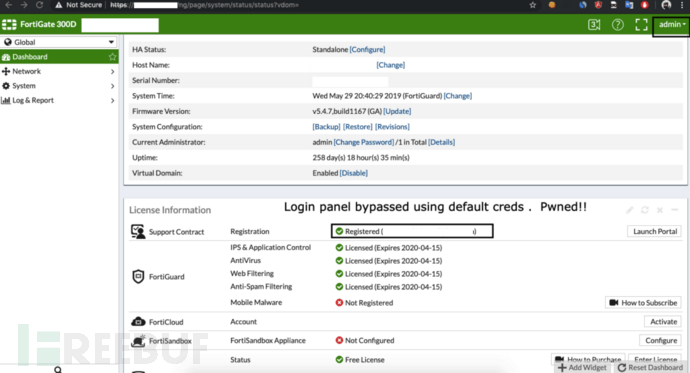Click the Support Contract icon
This screenshot has width=690, height=373.
pos(138,231)
